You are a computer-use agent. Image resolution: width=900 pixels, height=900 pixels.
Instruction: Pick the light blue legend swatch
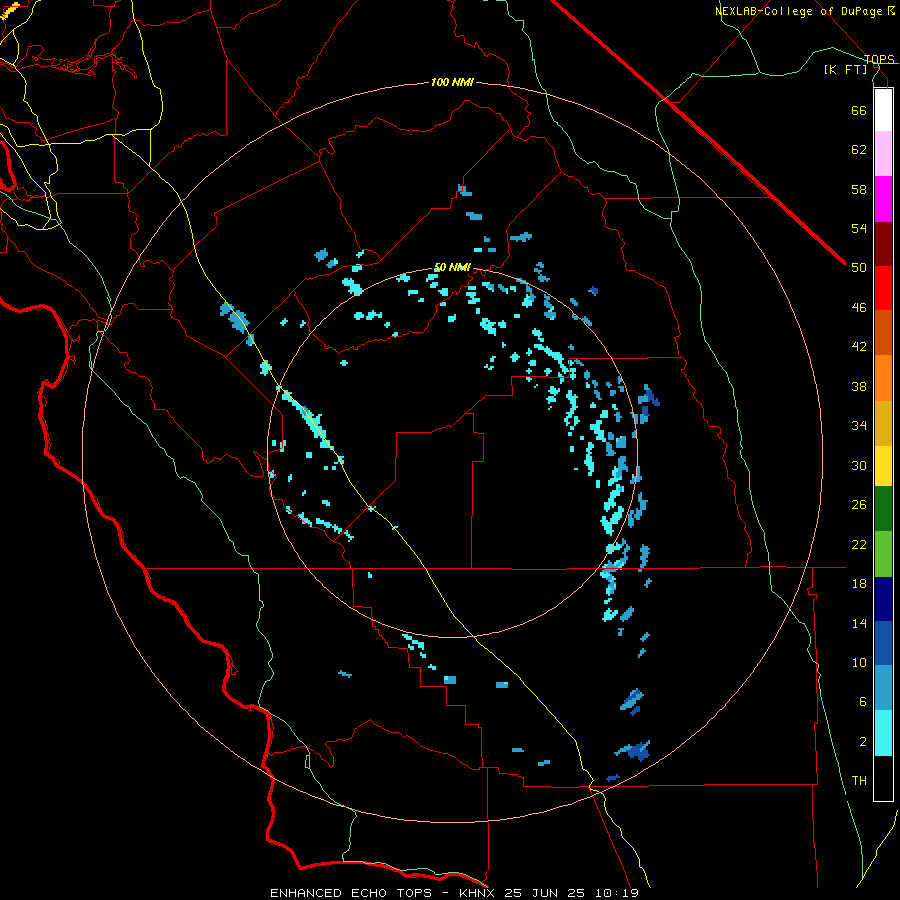(x=883, y=688)
